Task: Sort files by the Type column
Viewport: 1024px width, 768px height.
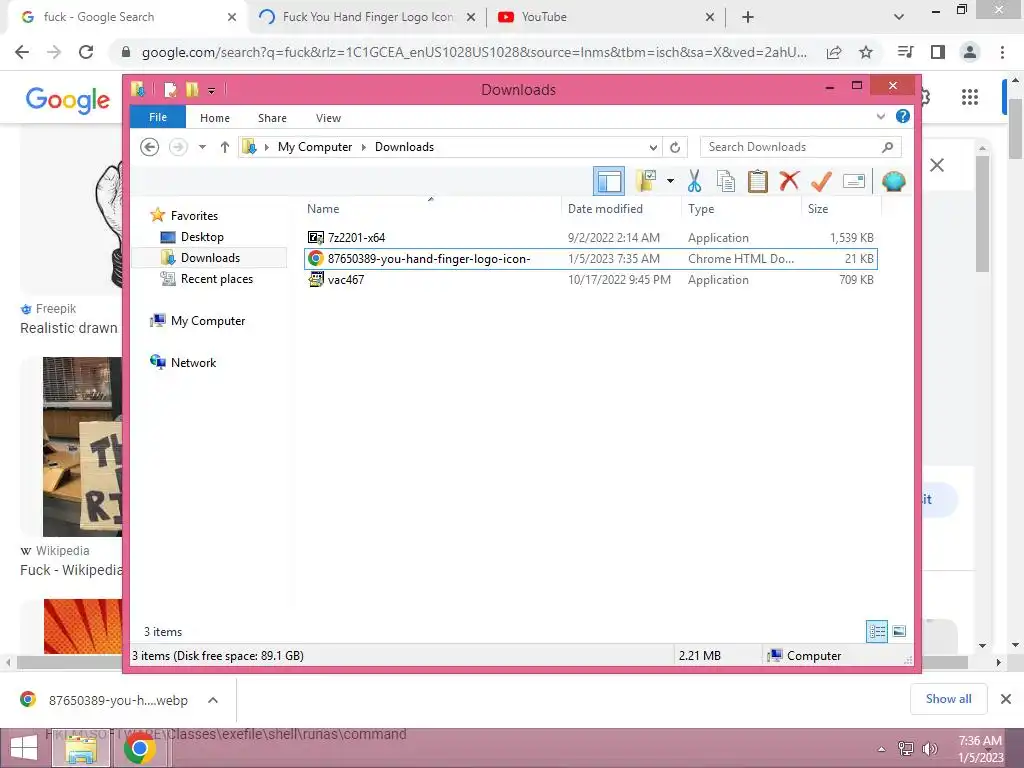Action: (741, 209)
